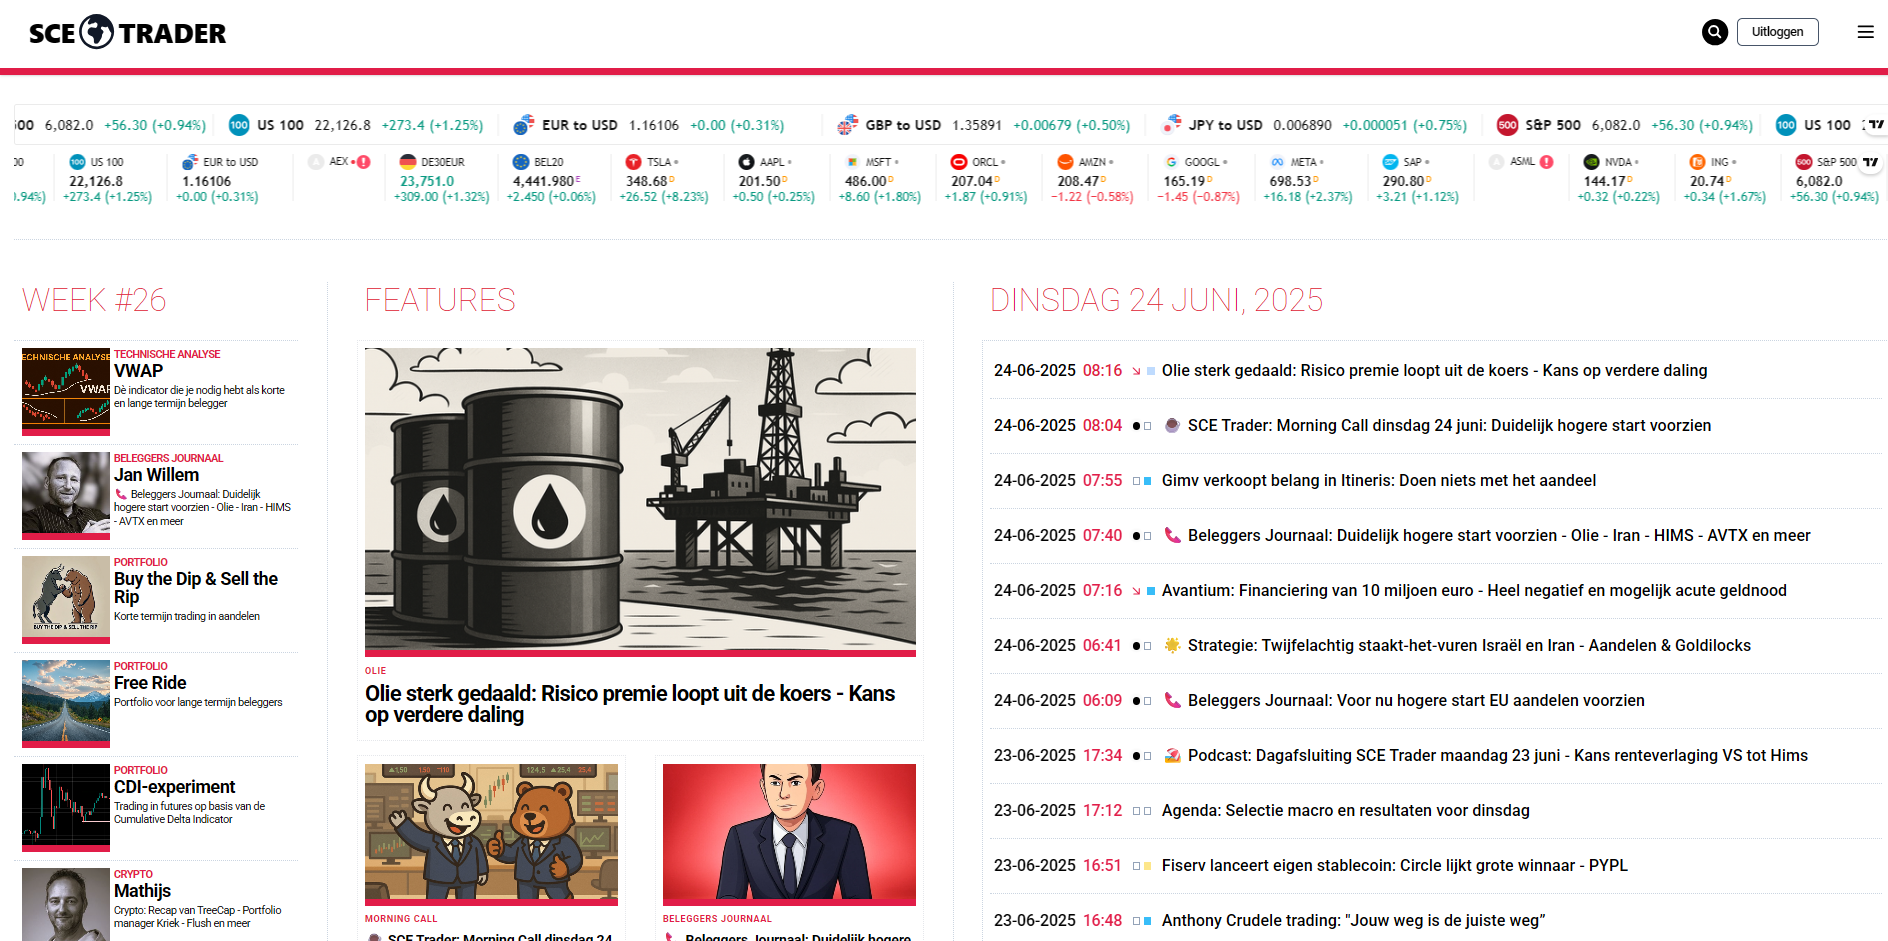This screenshot has height=941, width=1888.
Task: Click the sun icon beside the Strategie headline
Action: pyautogui.click(x=1173, y=646)
